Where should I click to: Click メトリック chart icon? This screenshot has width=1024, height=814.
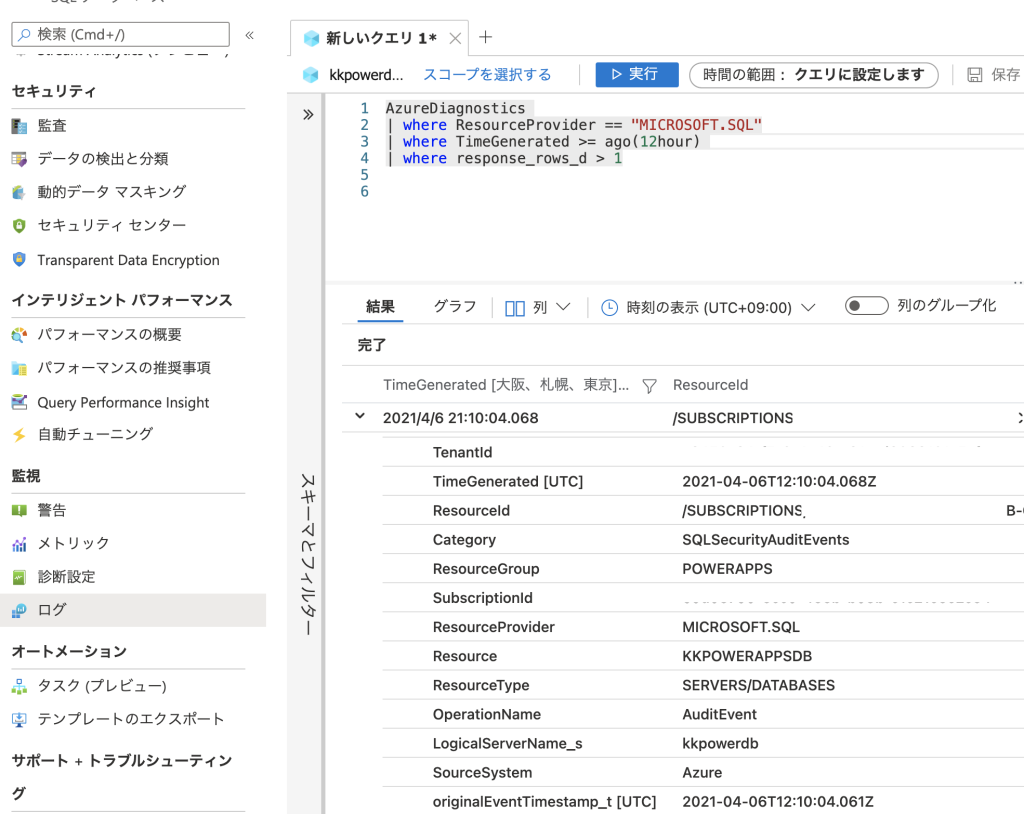(20, 544)
